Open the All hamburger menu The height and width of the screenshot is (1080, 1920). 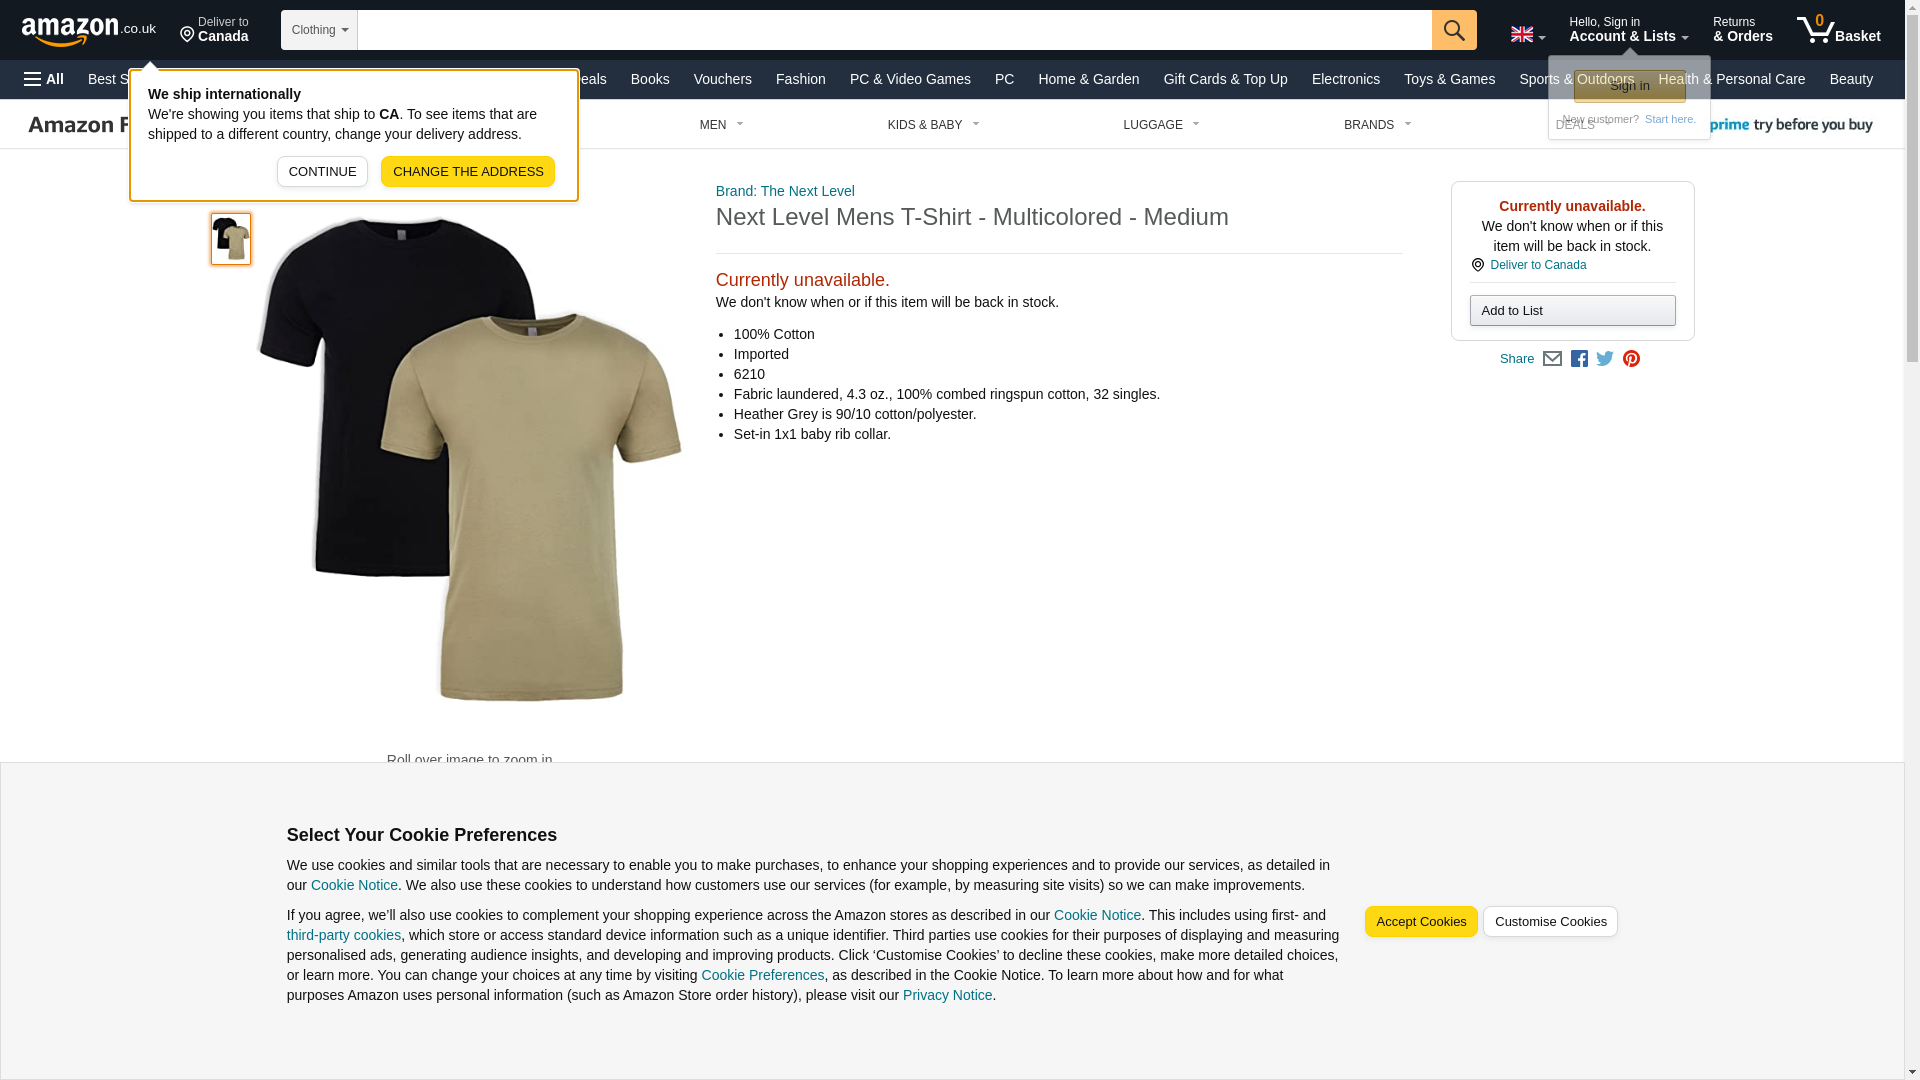click(44, 79)
